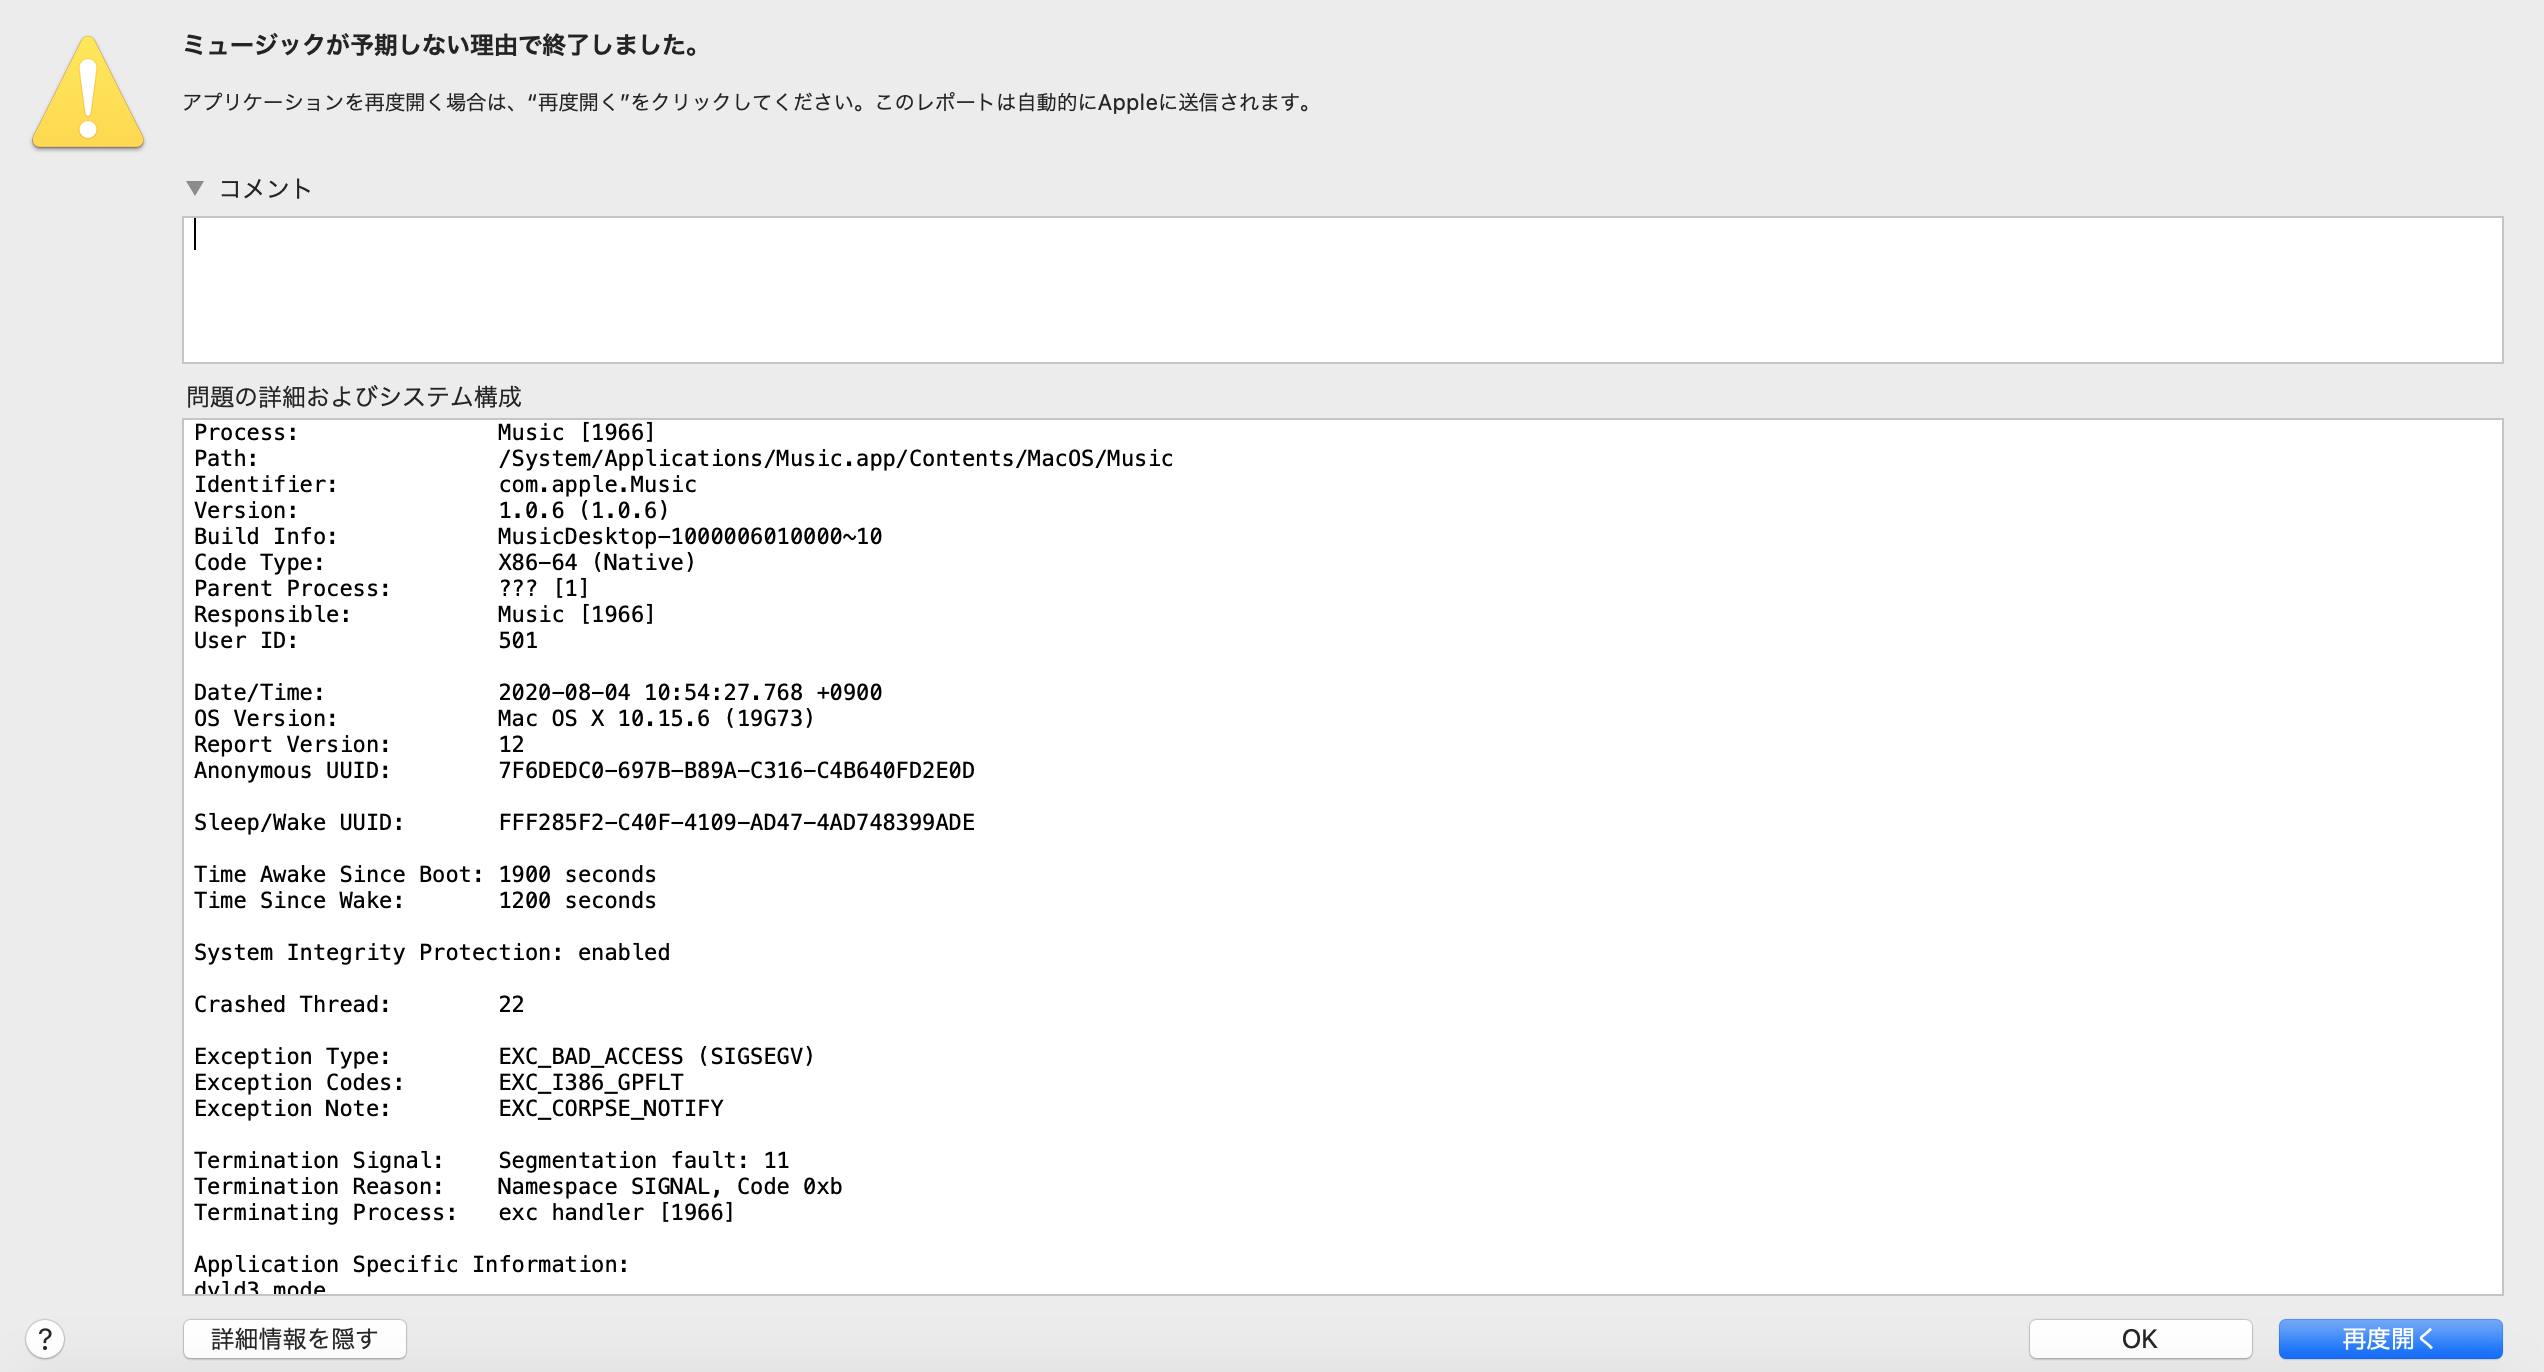Click the Music.app path line in the report

point(835,458)
